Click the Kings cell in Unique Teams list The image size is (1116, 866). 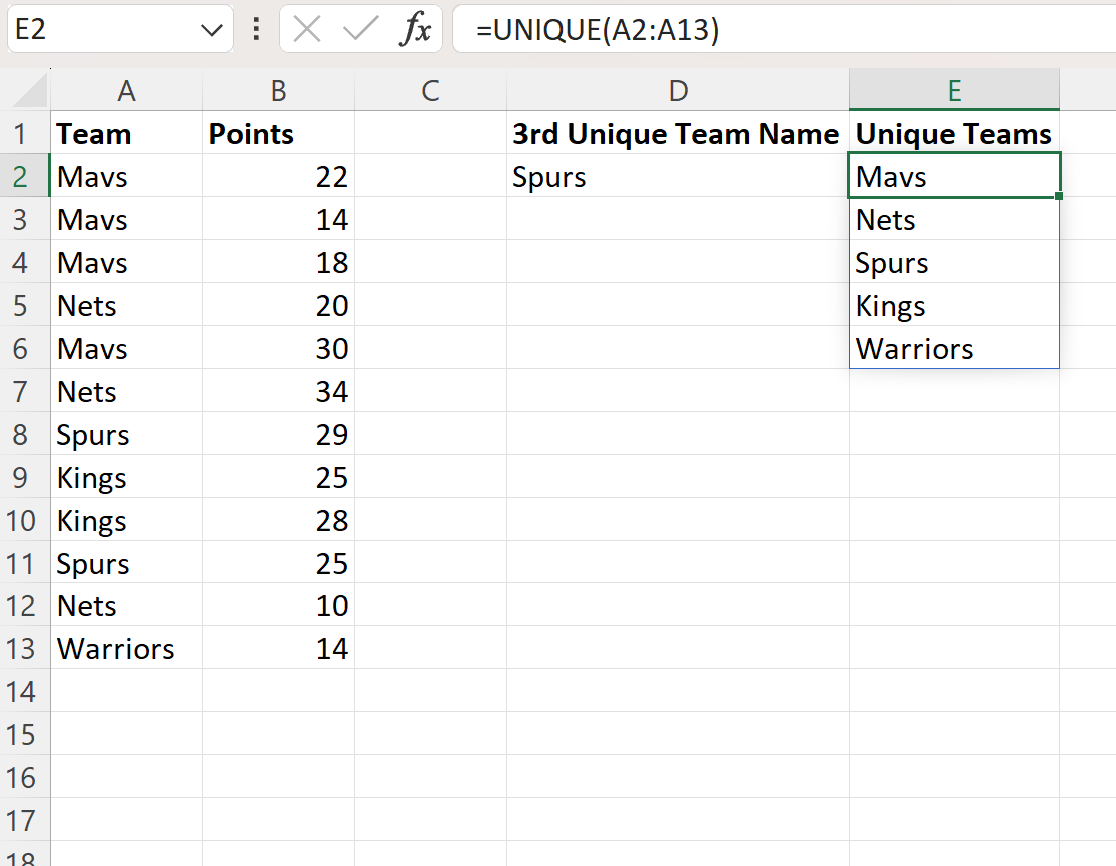[953, 306]
